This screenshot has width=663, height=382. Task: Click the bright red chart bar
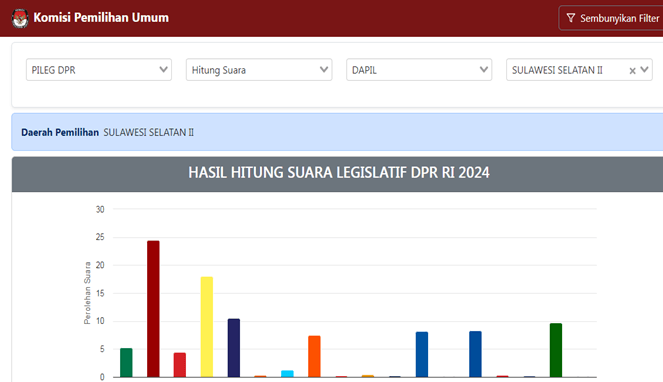180,365
